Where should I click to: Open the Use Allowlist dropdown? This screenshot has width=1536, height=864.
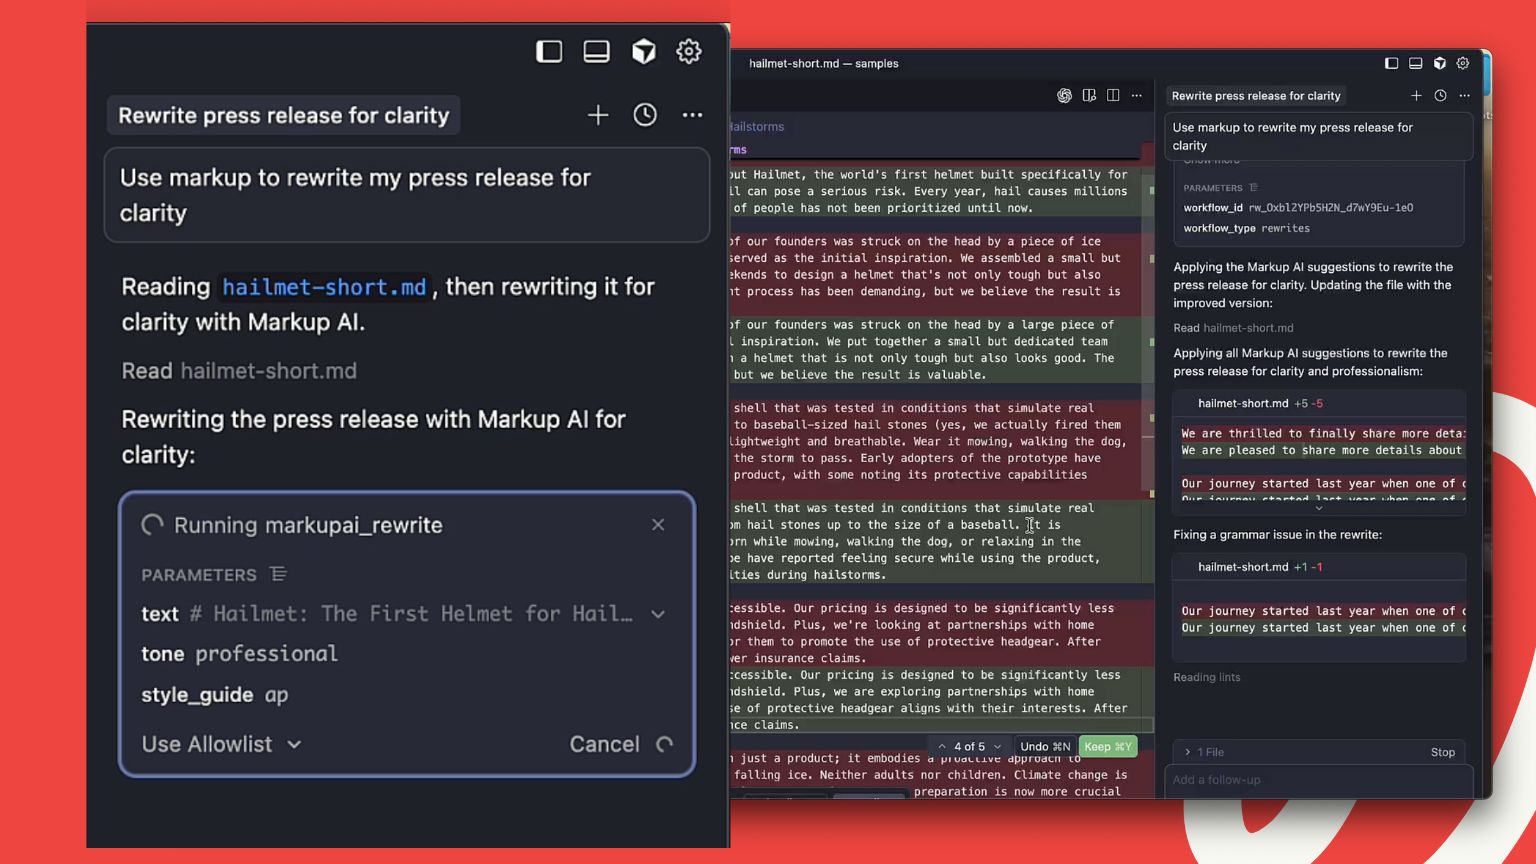pyautogui.click(x=220, y=744)
